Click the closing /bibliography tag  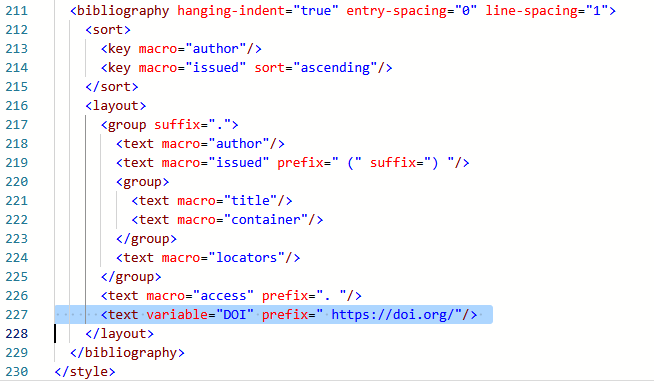[x=127, y=352]
